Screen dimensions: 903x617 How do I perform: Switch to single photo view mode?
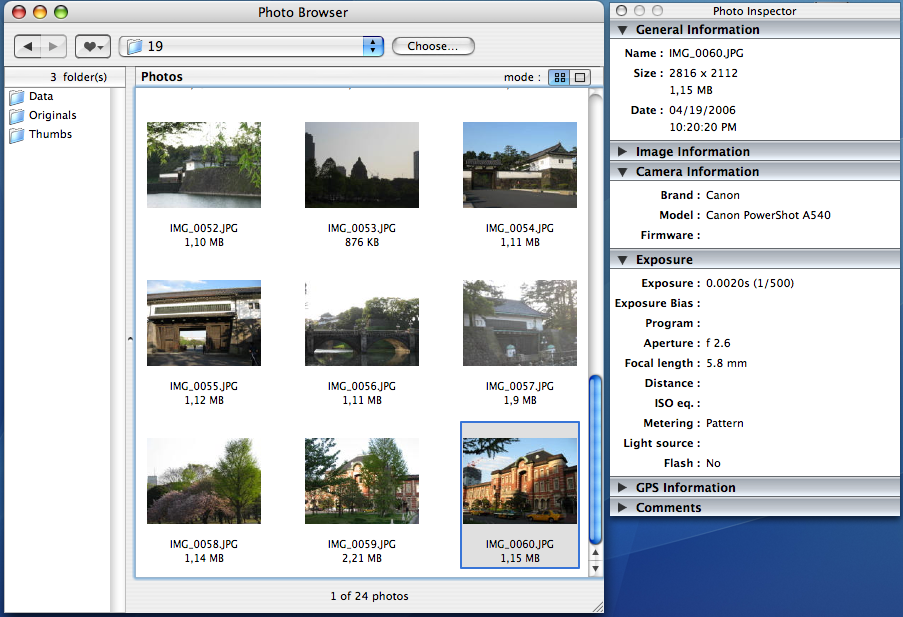click(x=579, y=77)
